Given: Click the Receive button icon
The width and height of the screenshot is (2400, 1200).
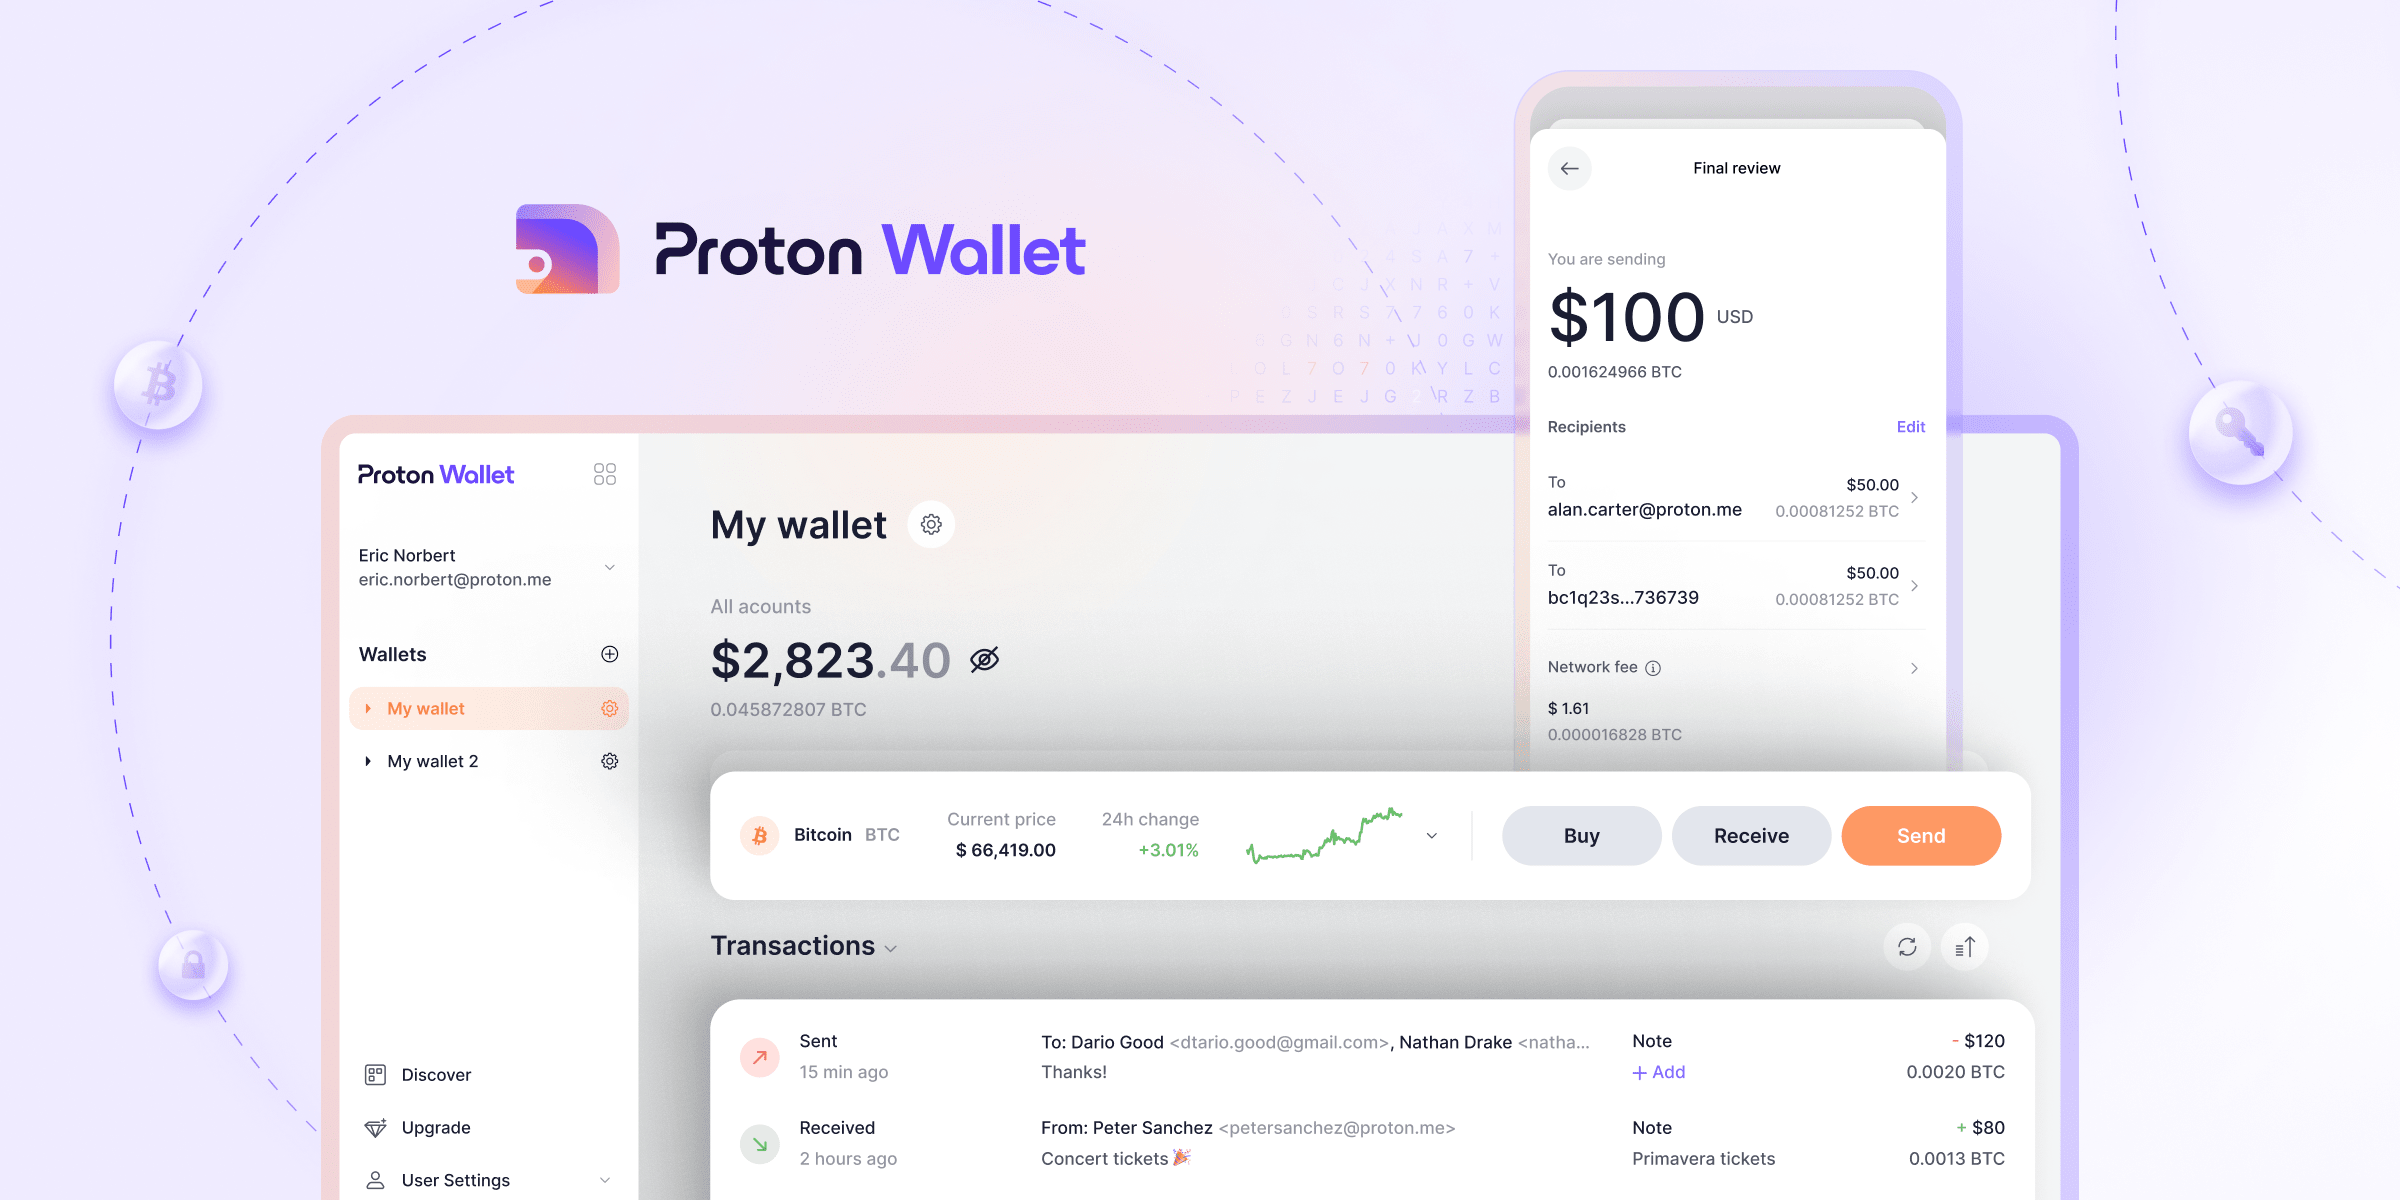Looking at the screenshot, I should 1748,834.
